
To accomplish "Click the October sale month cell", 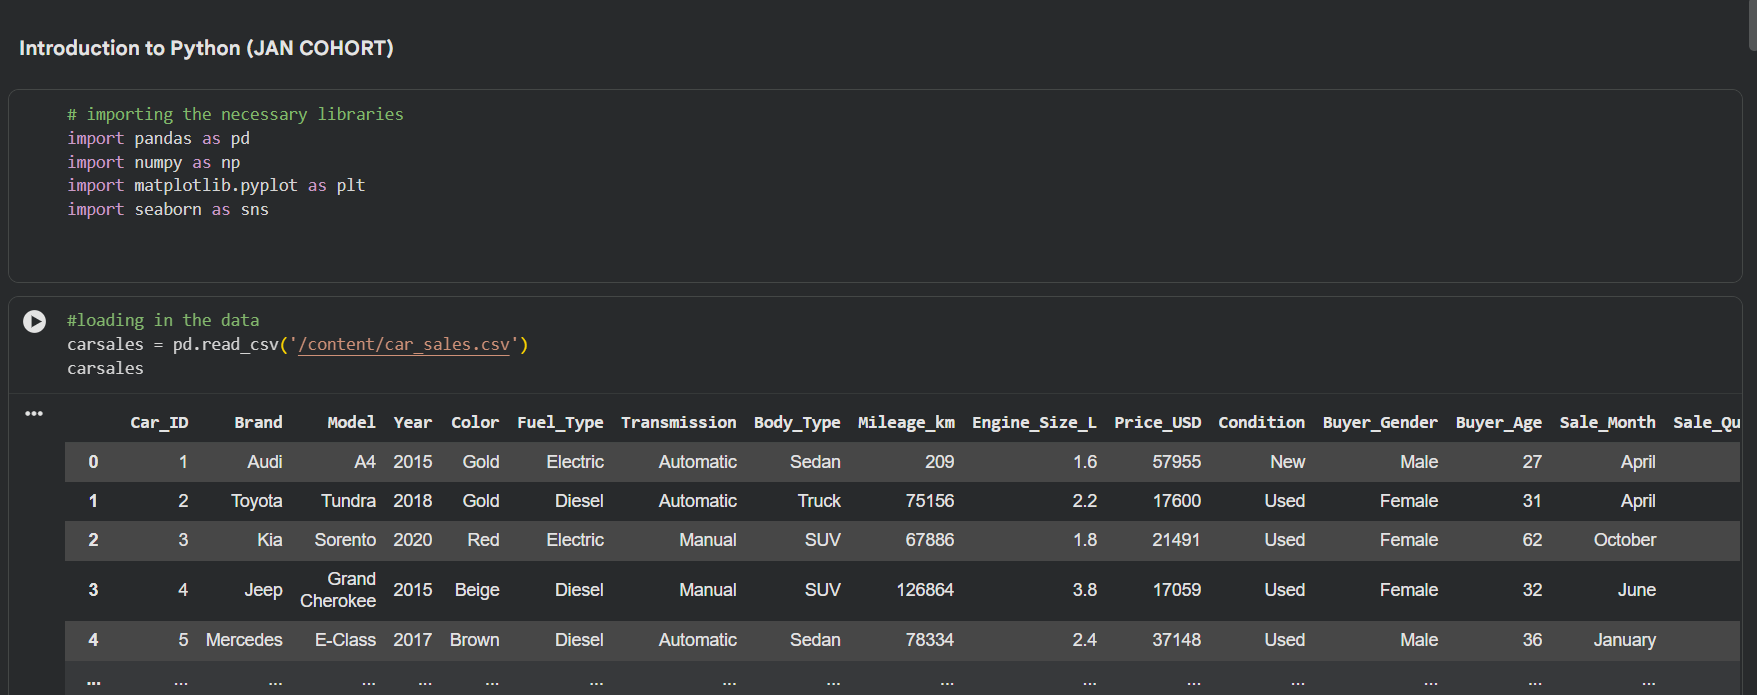I will 1625,540.
